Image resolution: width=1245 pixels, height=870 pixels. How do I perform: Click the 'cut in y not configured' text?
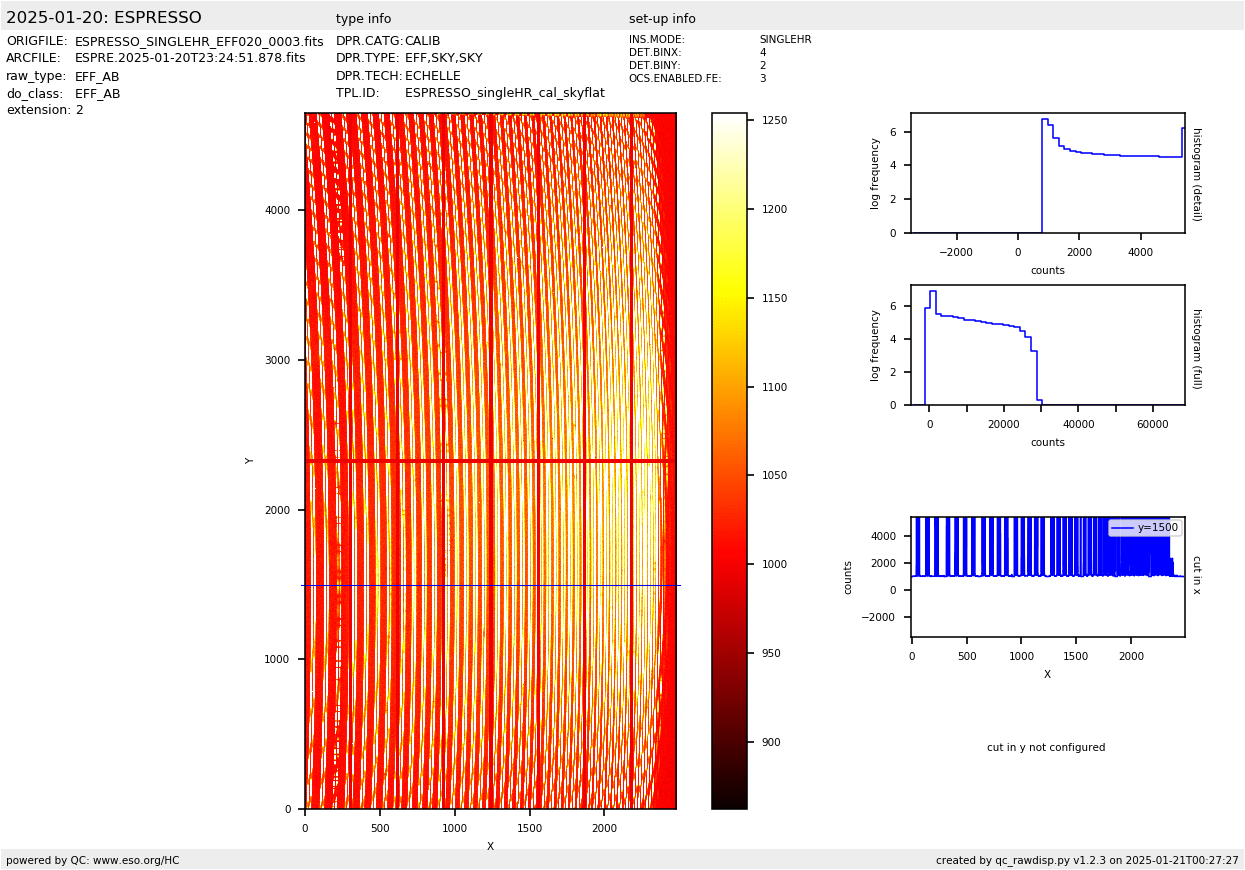click(x=1046, y=748)
